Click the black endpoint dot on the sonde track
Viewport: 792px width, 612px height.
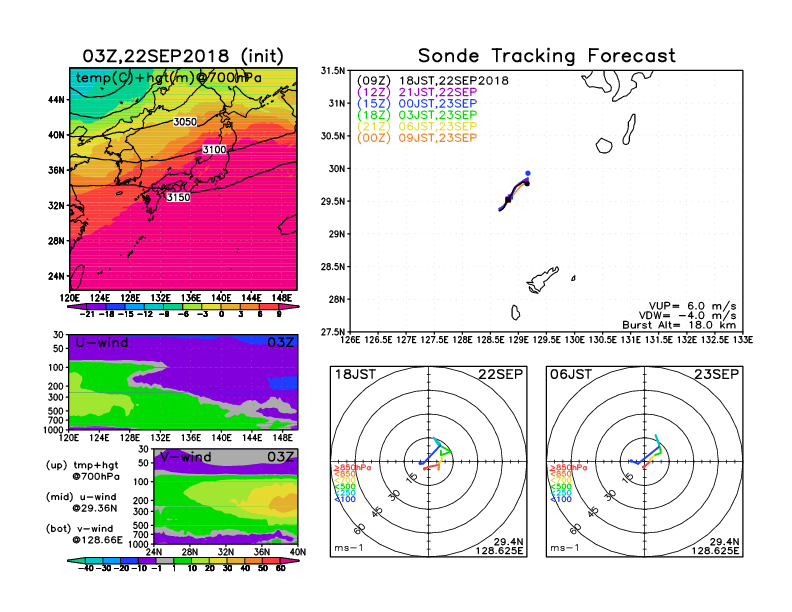click(527, 183)
